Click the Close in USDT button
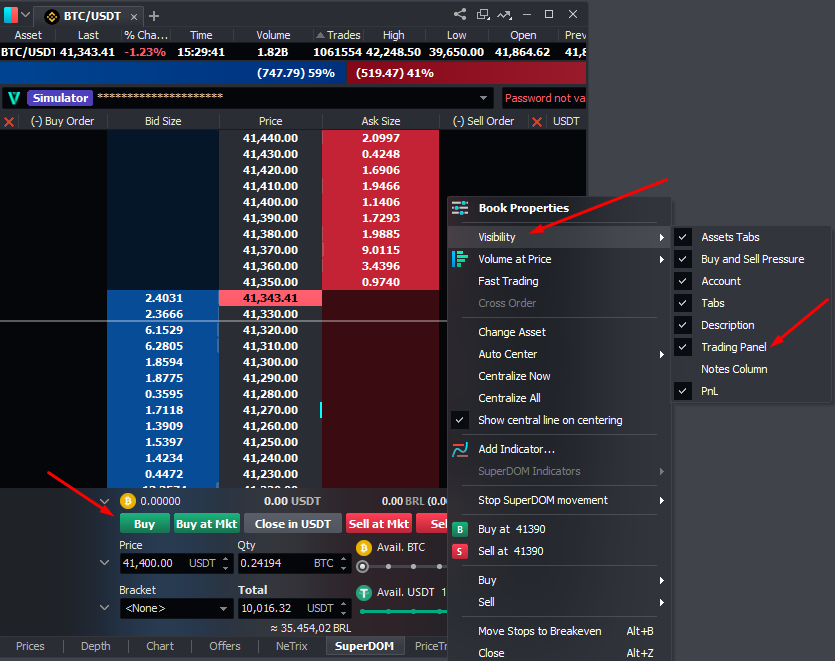Image resolution: width=835 pixels, height=661 pixels. pos(292,524)
